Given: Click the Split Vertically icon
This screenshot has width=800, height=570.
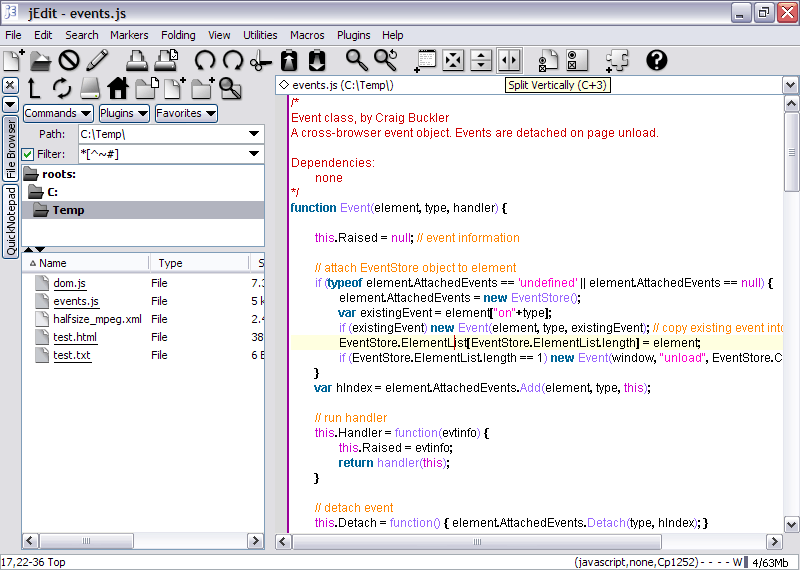Looking at the screenshot, I should (509, 60).
